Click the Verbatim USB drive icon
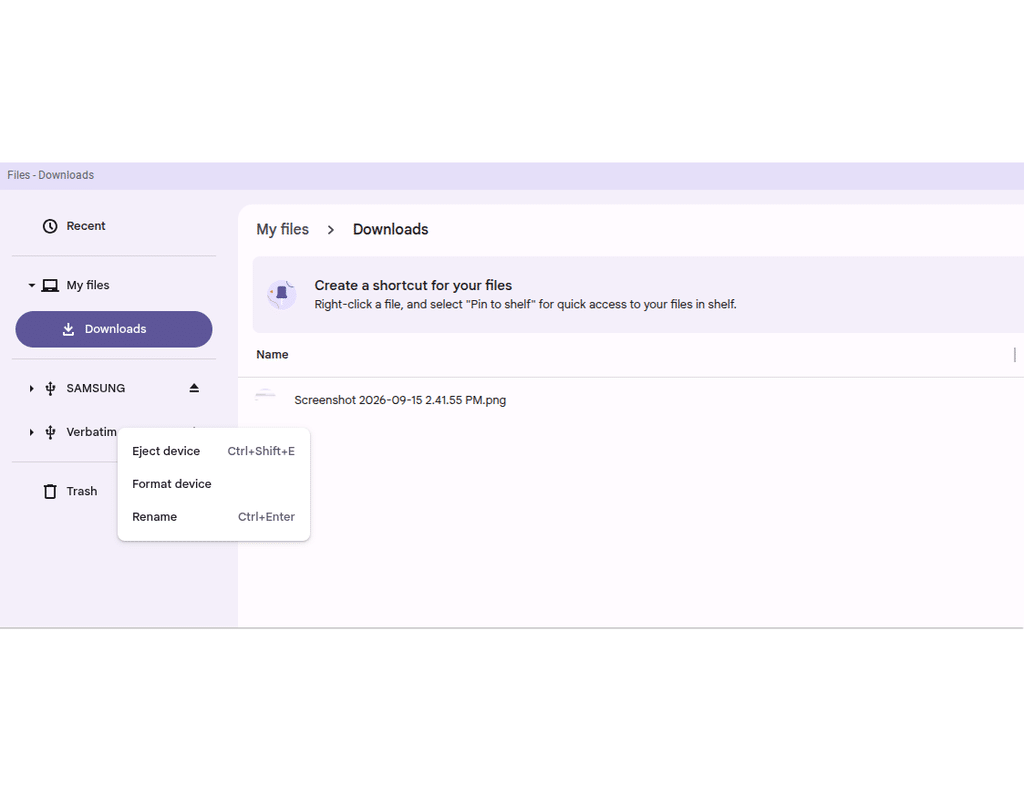The width and height of the screenshot is (1024, 789). pyautogui.click(x=50, y=432)
